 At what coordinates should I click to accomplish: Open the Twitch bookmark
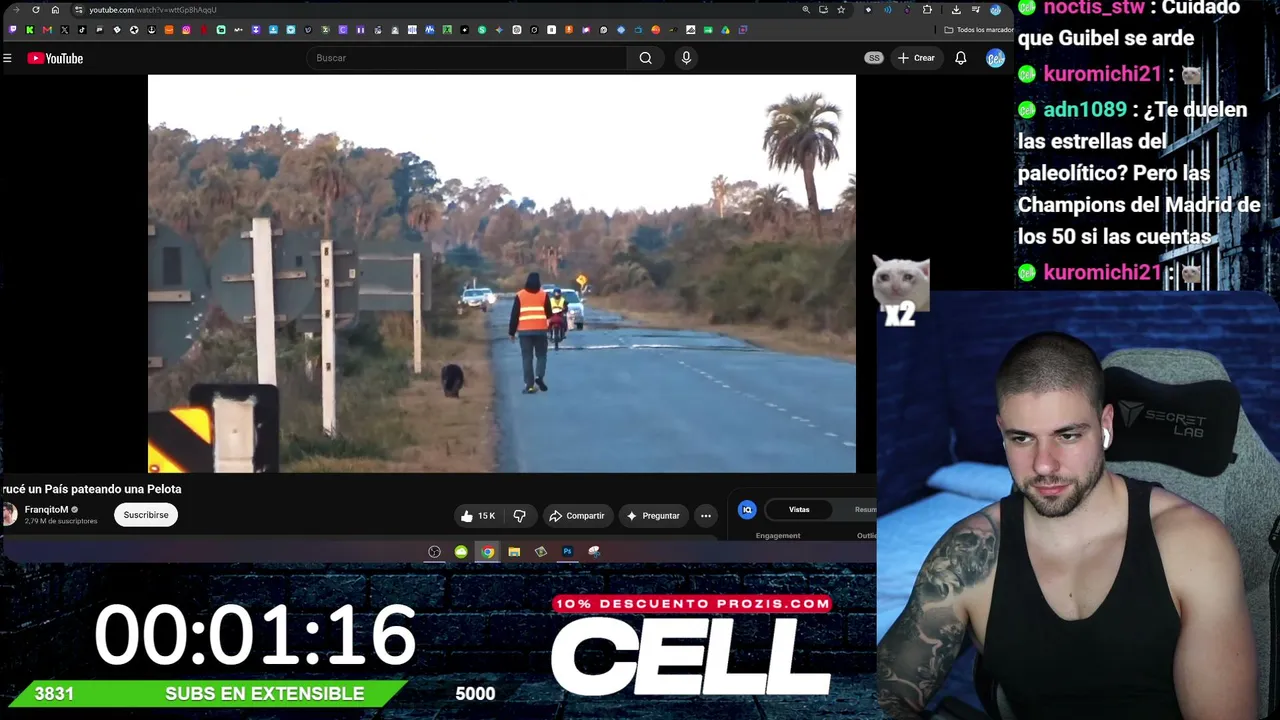pyautogui.click(x=13, y=30)
